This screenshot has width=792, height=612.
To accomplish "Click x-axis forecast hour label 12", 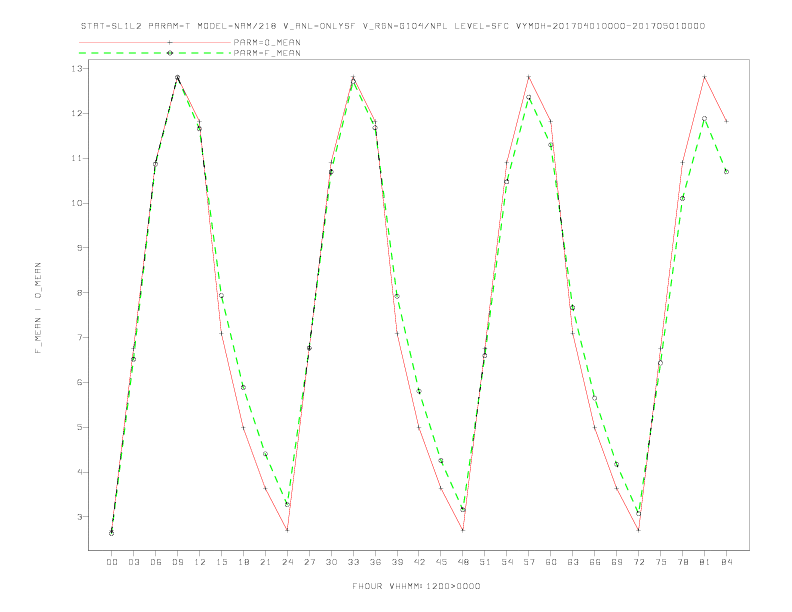I will (x=200, y=562).
